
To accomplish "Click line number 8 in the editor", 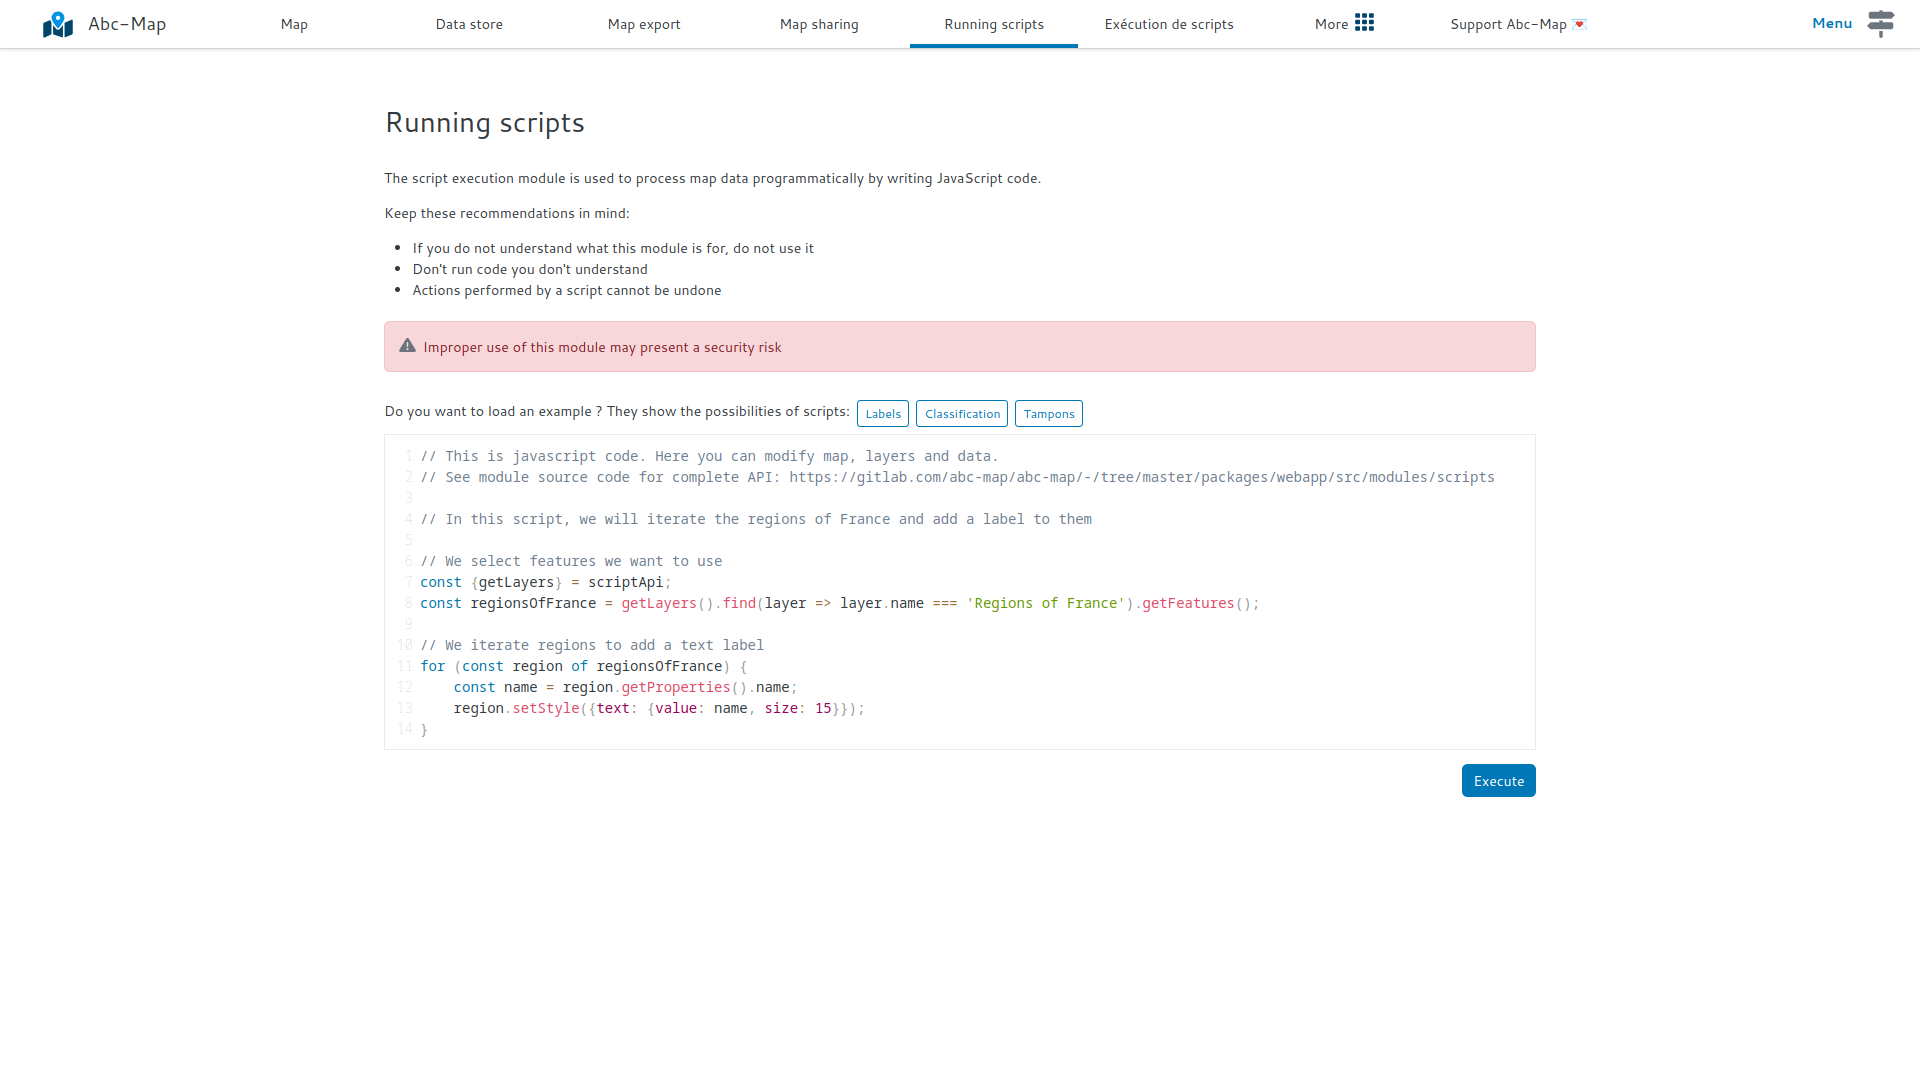I will click(x=408, y=603).
